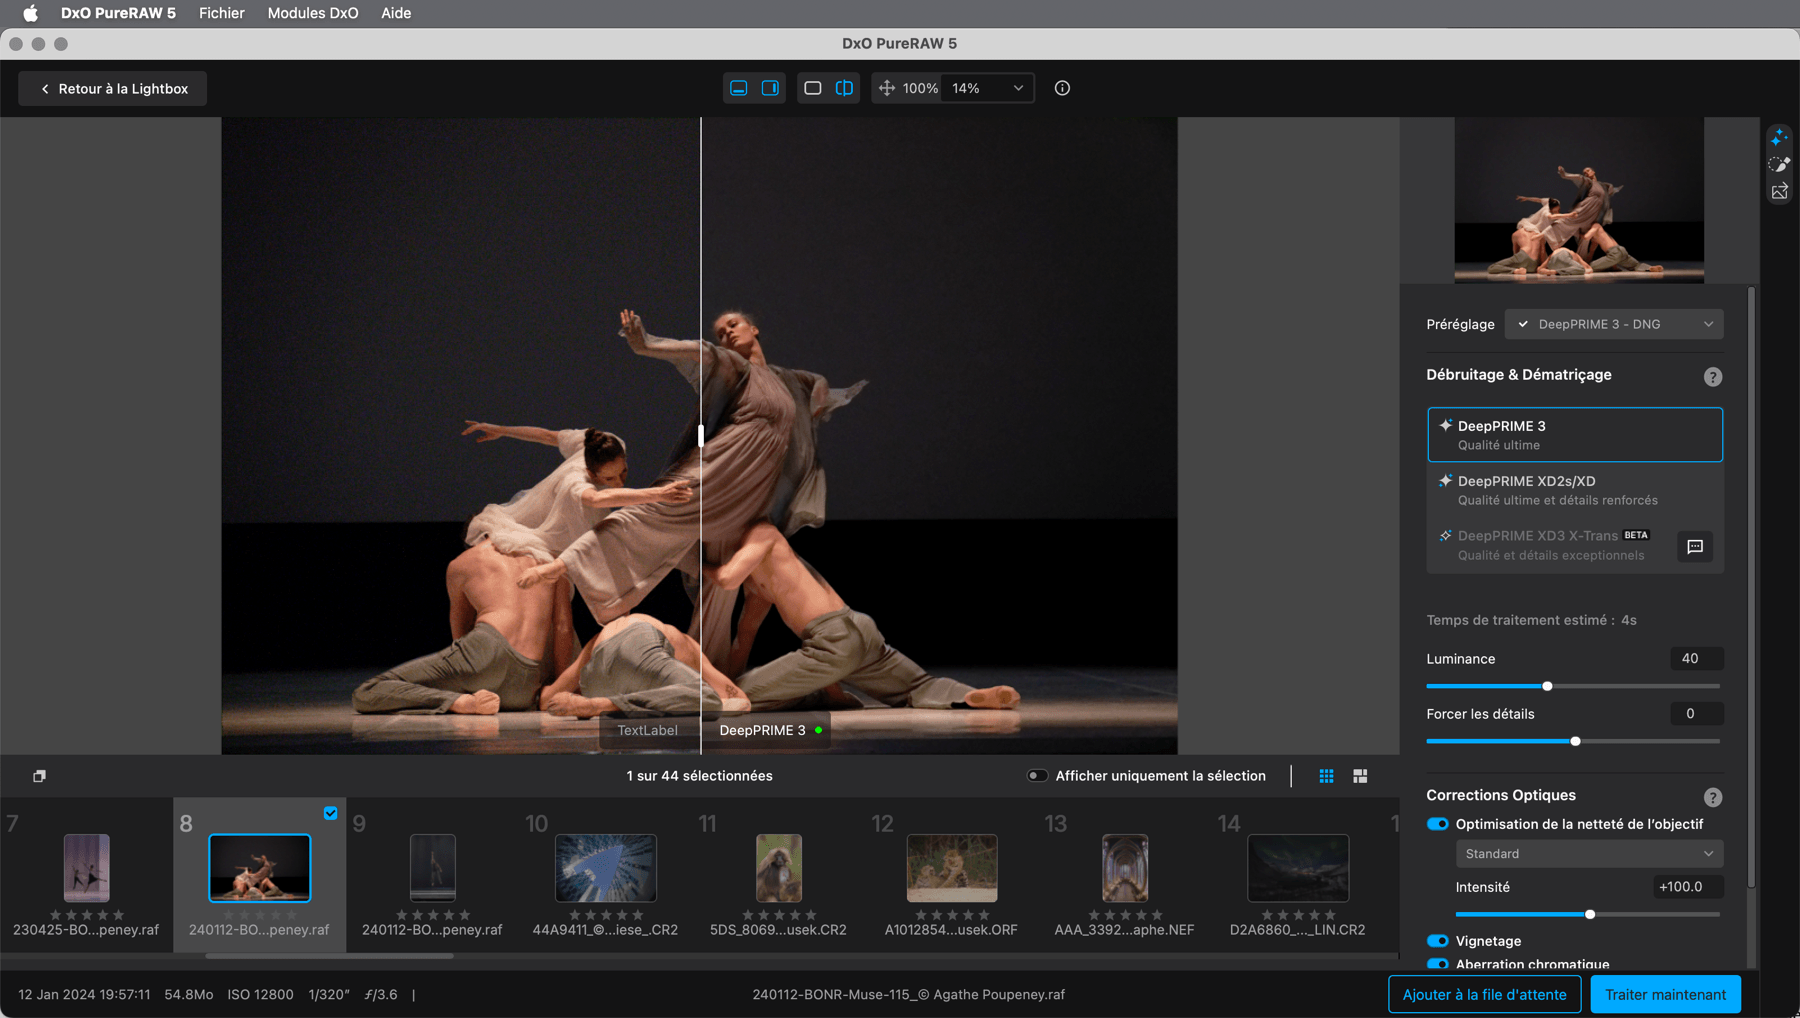Select DeepPRIME XD2s/XD denoising mode
This screenshot has width=1800, height=1018.
tap(1575, 490)
